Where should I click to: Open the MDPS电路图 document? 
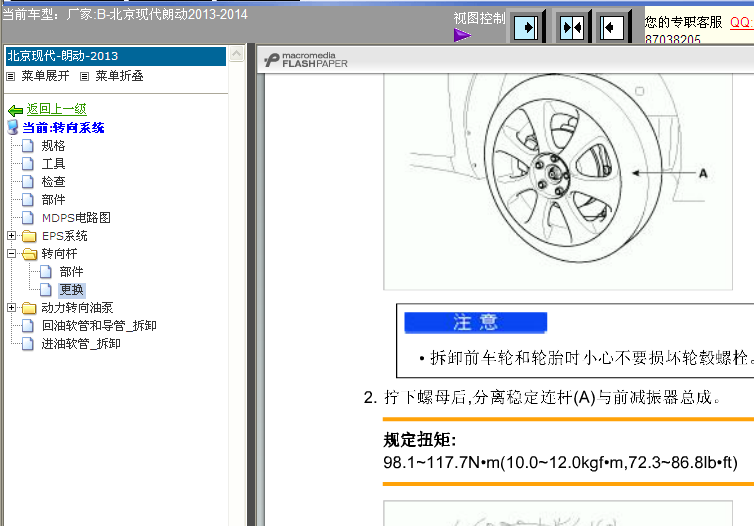click(x=76, y=218)
